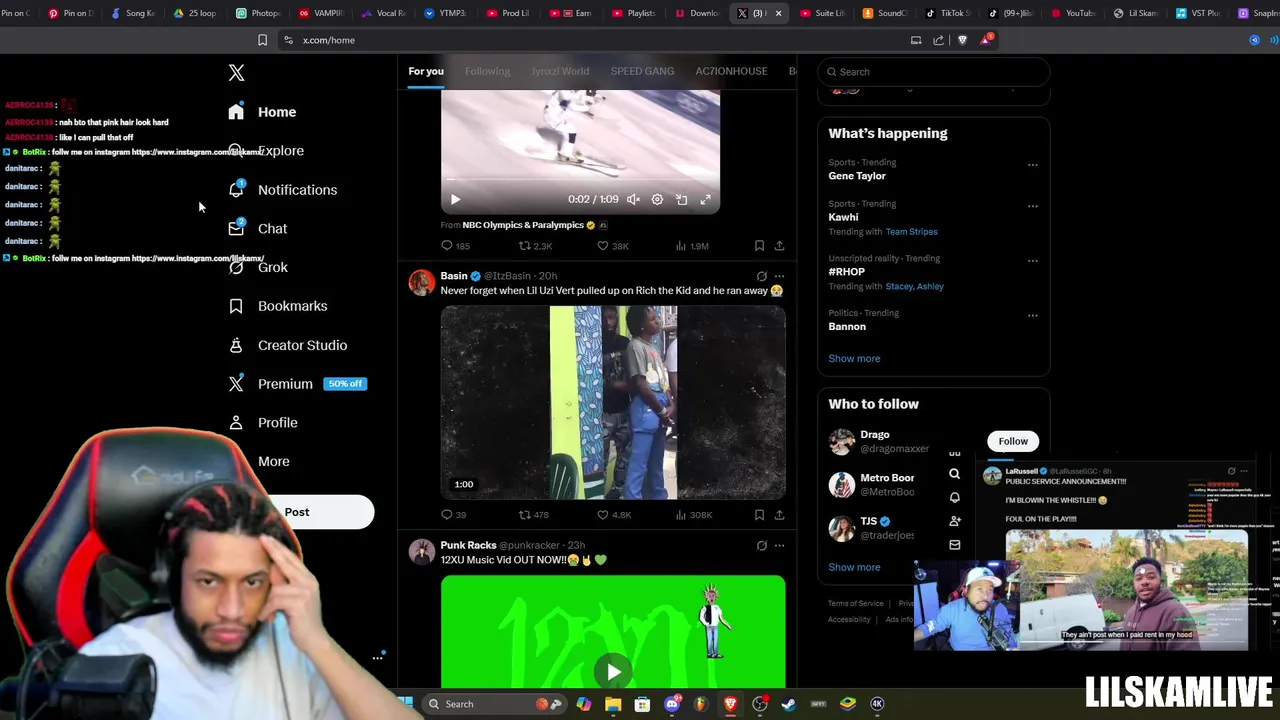Repost Basin's post (478)
This screenshot has height=720, width=1280.
(x=533, y=515)
